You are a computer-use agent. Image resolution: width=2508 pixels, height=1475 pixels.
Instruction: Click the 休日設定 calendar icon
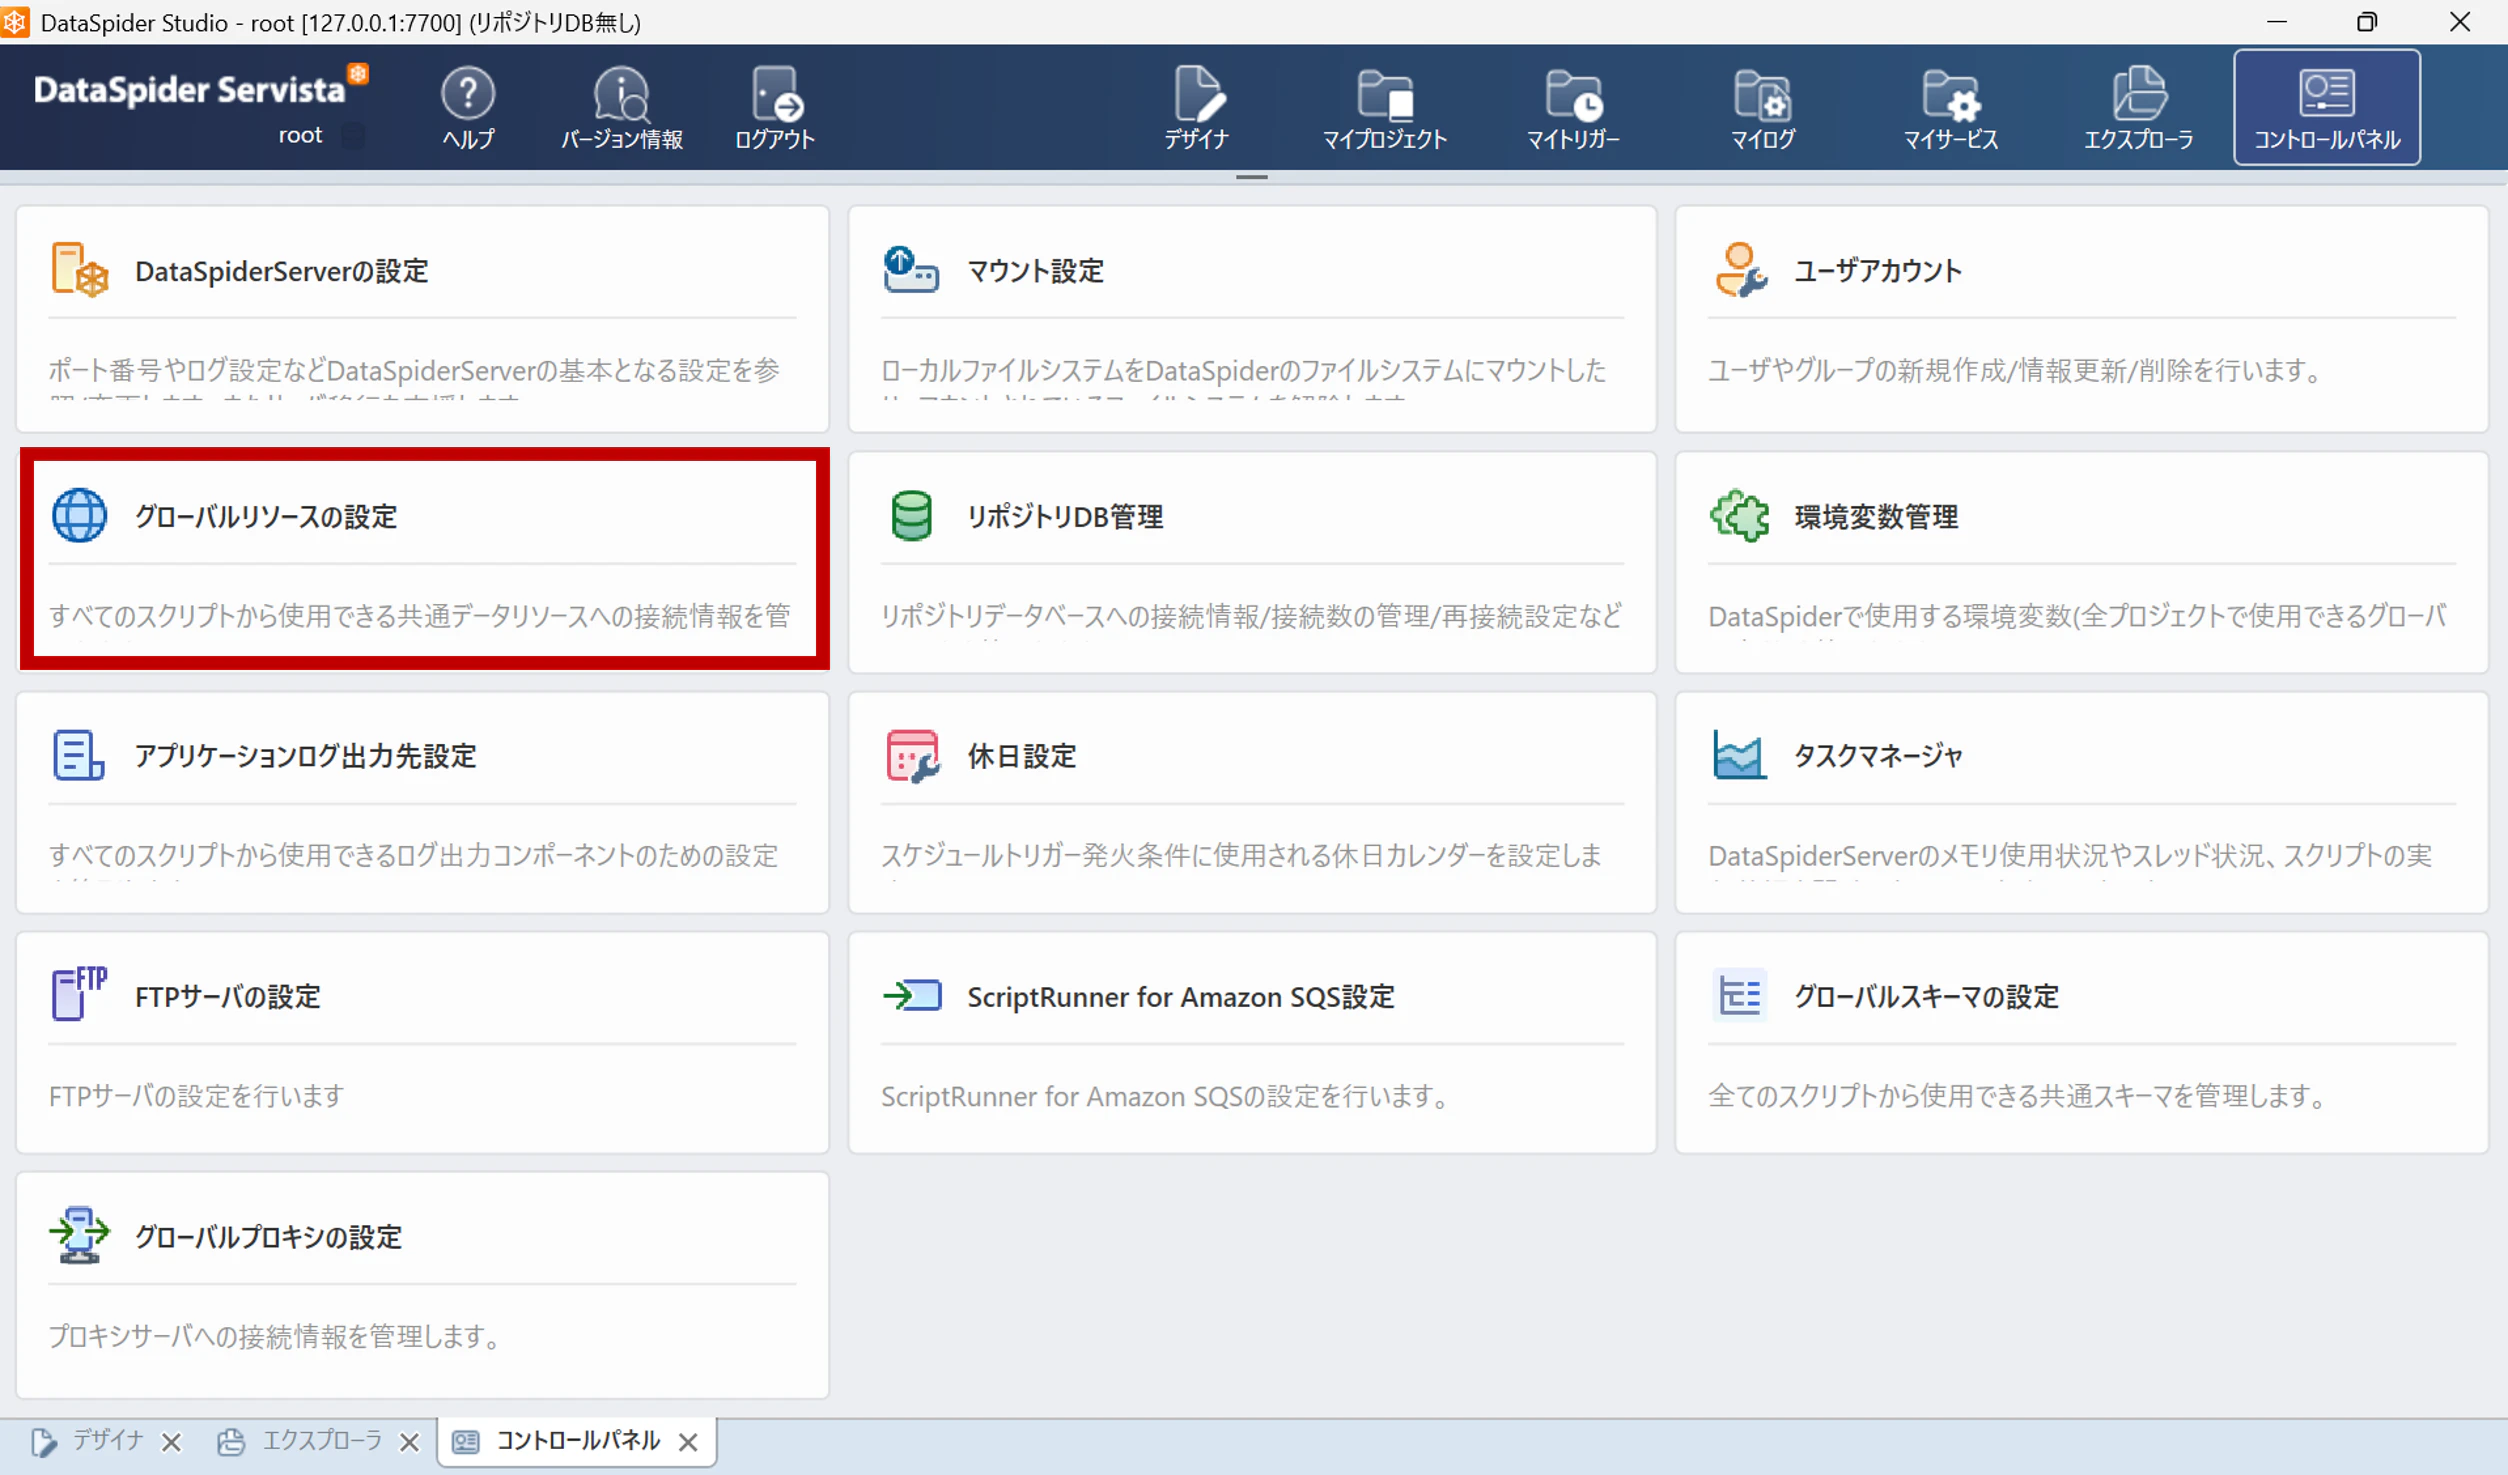tap(911, 755)
